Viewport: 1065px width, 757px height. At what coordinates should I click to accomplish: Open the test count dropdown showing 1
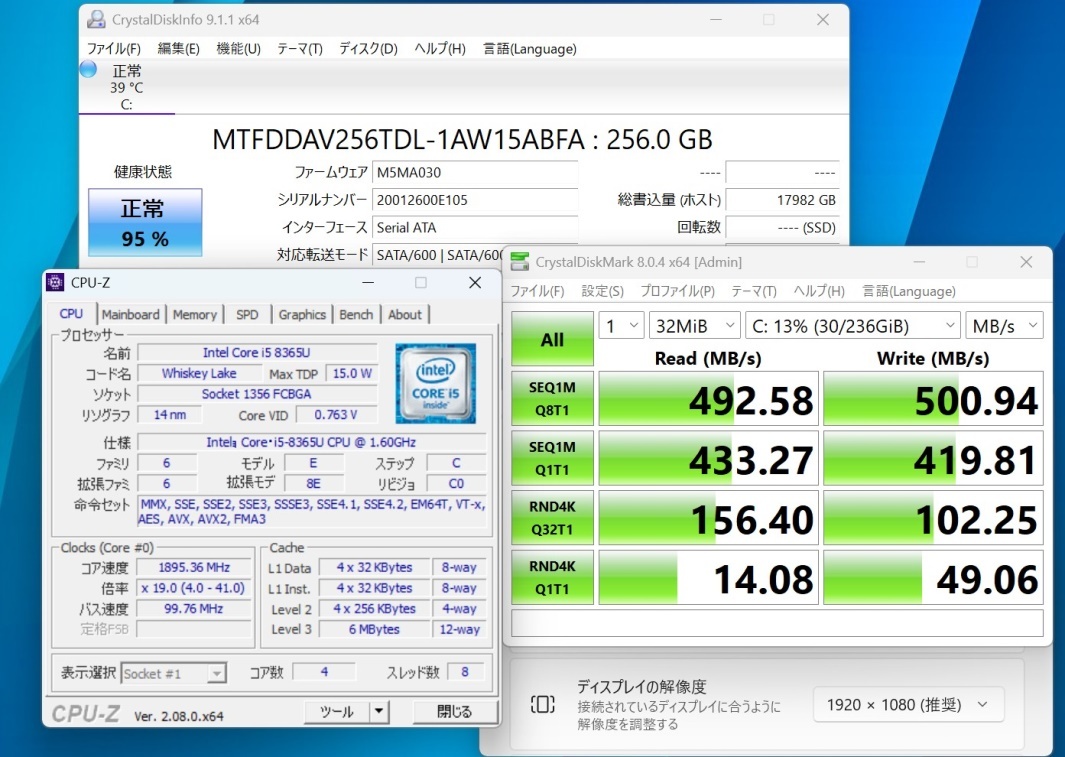621,326
